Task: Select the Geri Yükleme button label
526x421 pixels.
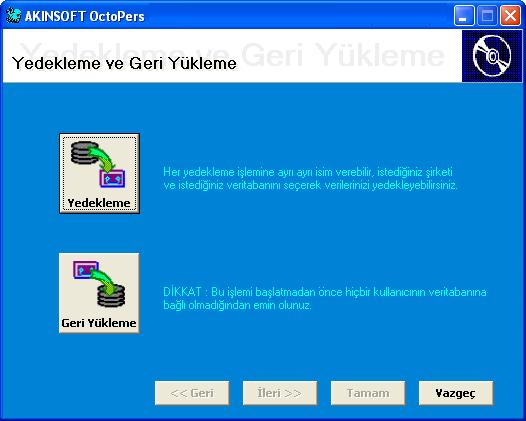Action: 99,323
